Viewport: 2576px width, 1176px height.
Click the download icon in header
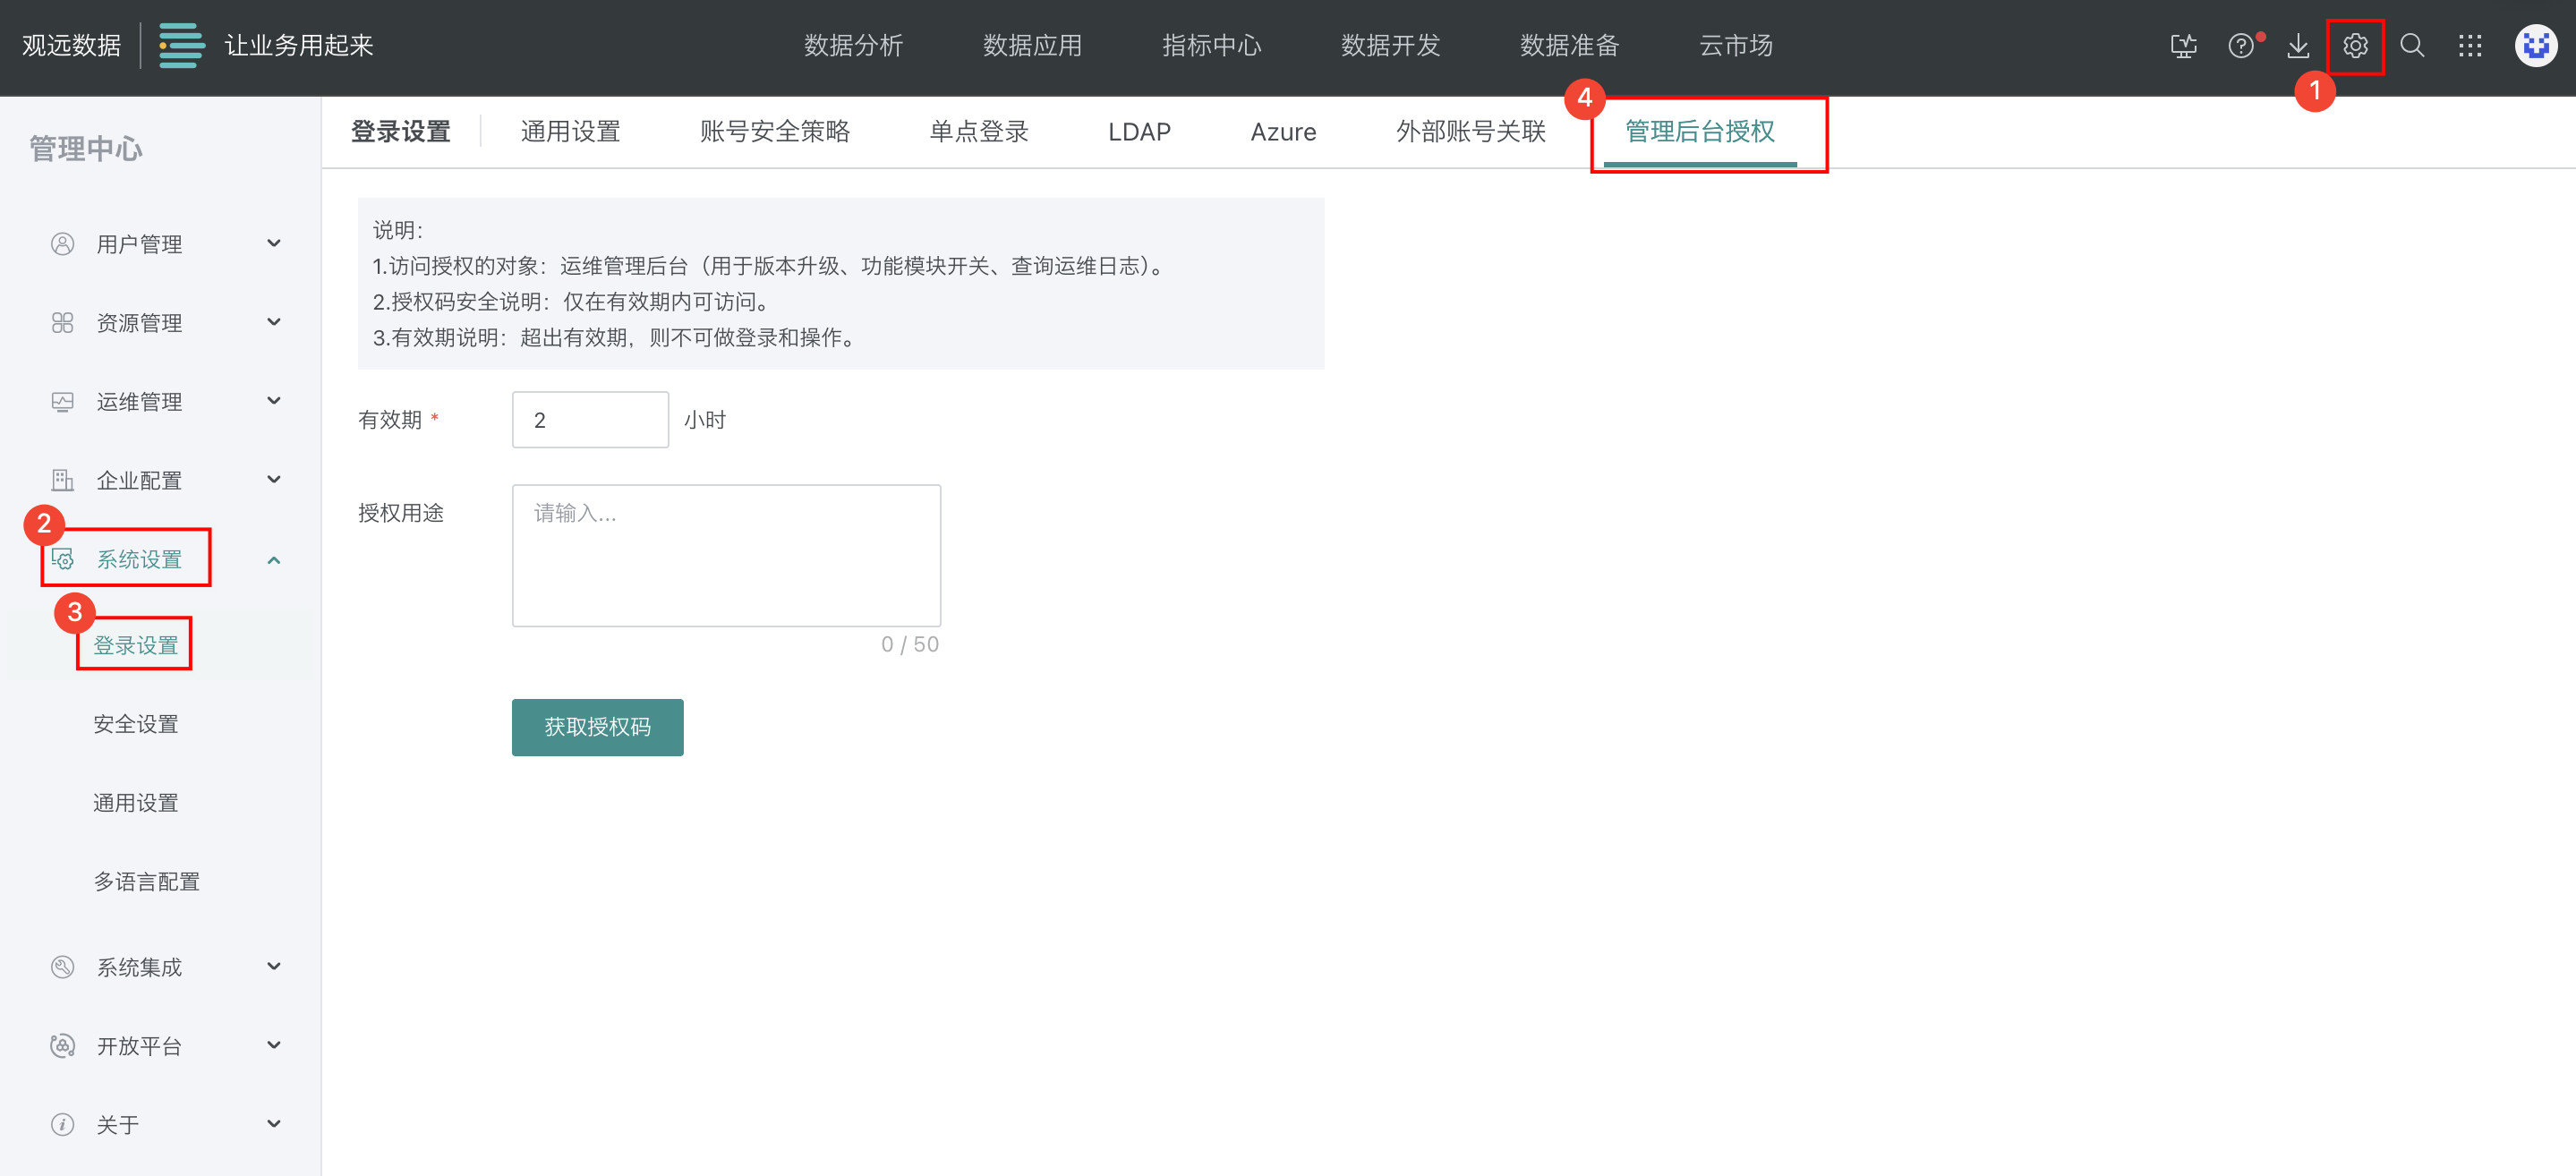click(2298, 46)
